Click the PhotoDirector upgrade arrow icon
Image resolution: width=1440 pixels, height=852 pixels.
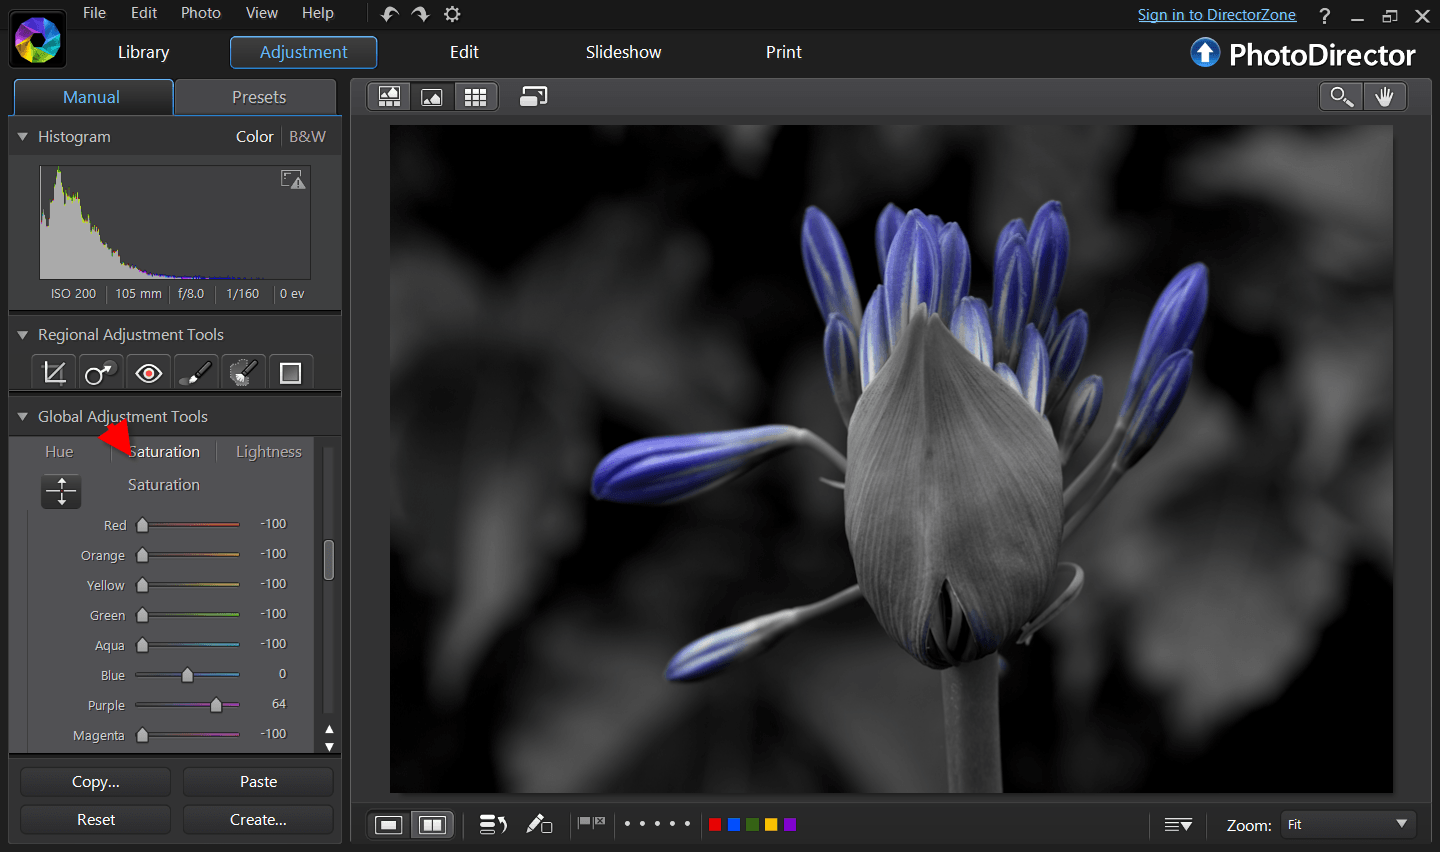1206,53
